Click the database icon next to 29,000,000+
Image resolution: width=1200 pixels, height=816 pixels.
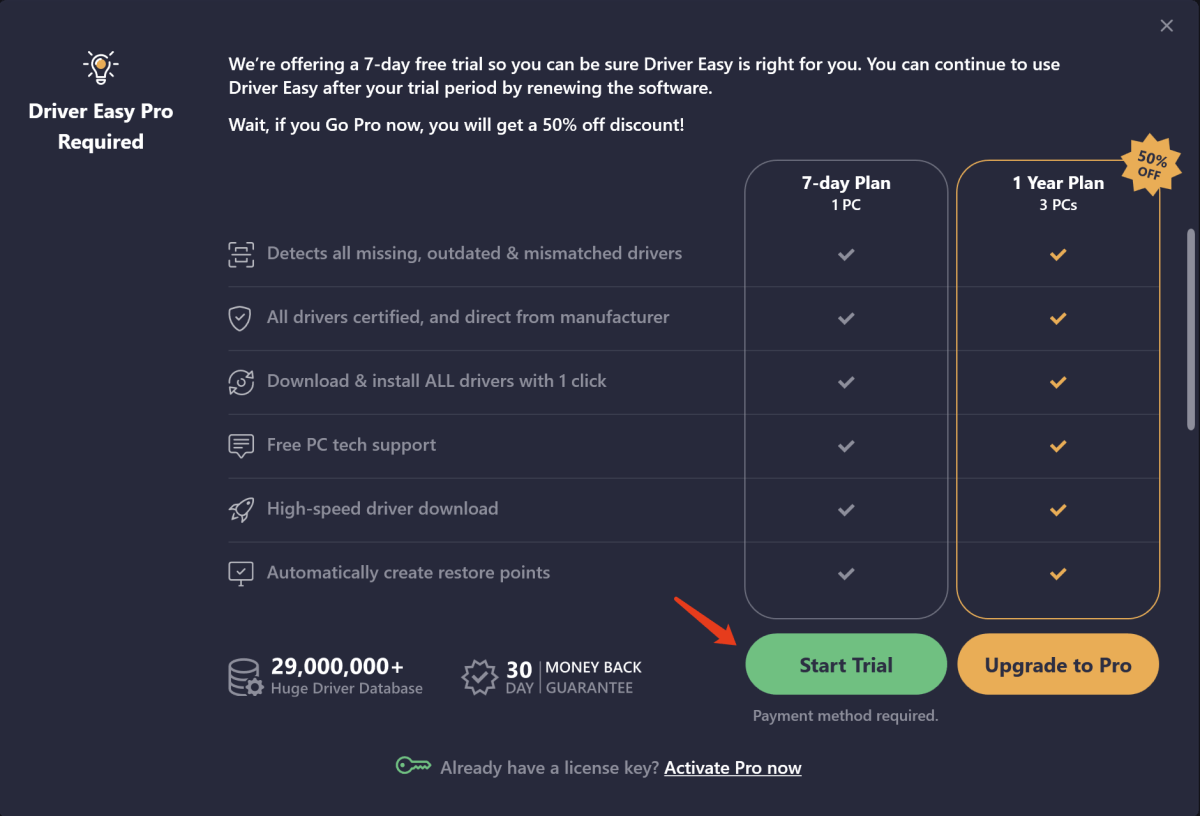click(x=245, y=677)
